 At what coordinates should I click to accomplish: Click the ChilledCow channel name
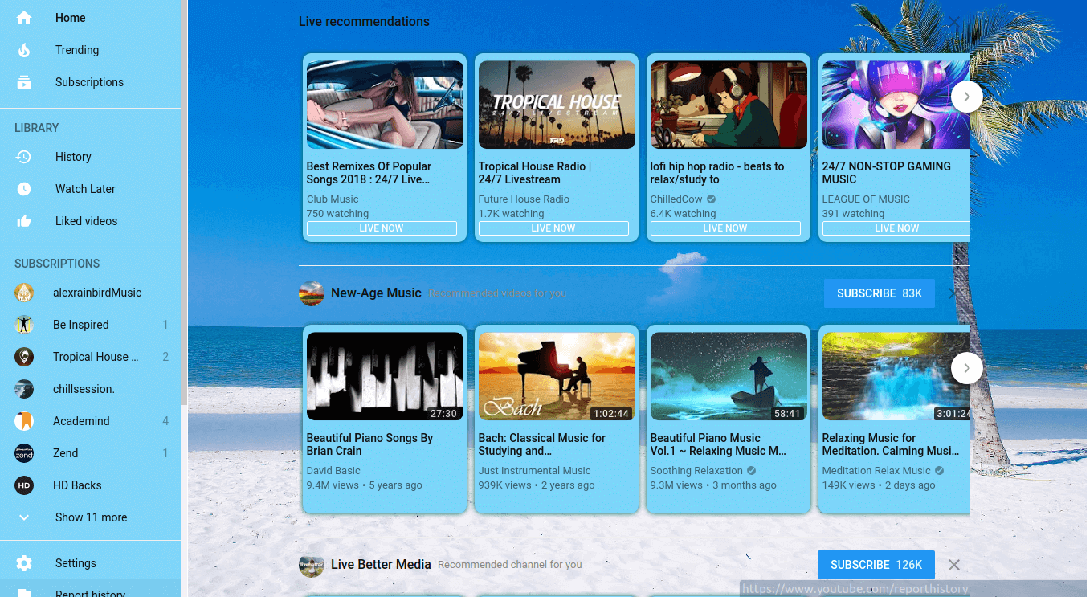click(676, 199)
